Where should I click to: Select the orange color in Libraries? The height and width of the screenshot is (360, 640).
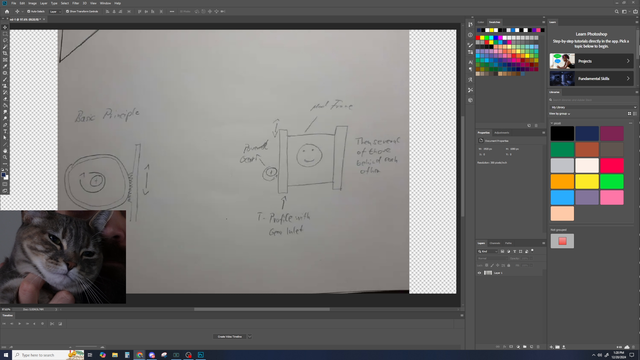(562, 182)
